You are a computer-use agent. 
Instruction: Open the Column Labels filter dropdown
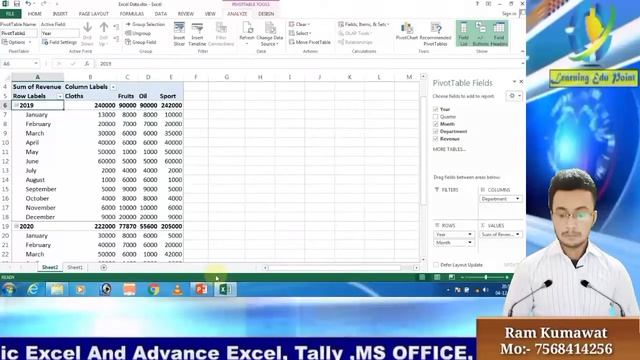click(113, 87)
